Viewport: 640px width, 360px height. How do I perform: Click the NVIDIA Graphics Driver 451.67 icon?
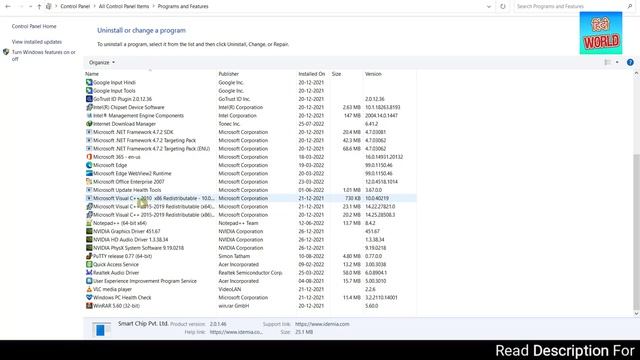pyautogui.click(x=89, y=231)
